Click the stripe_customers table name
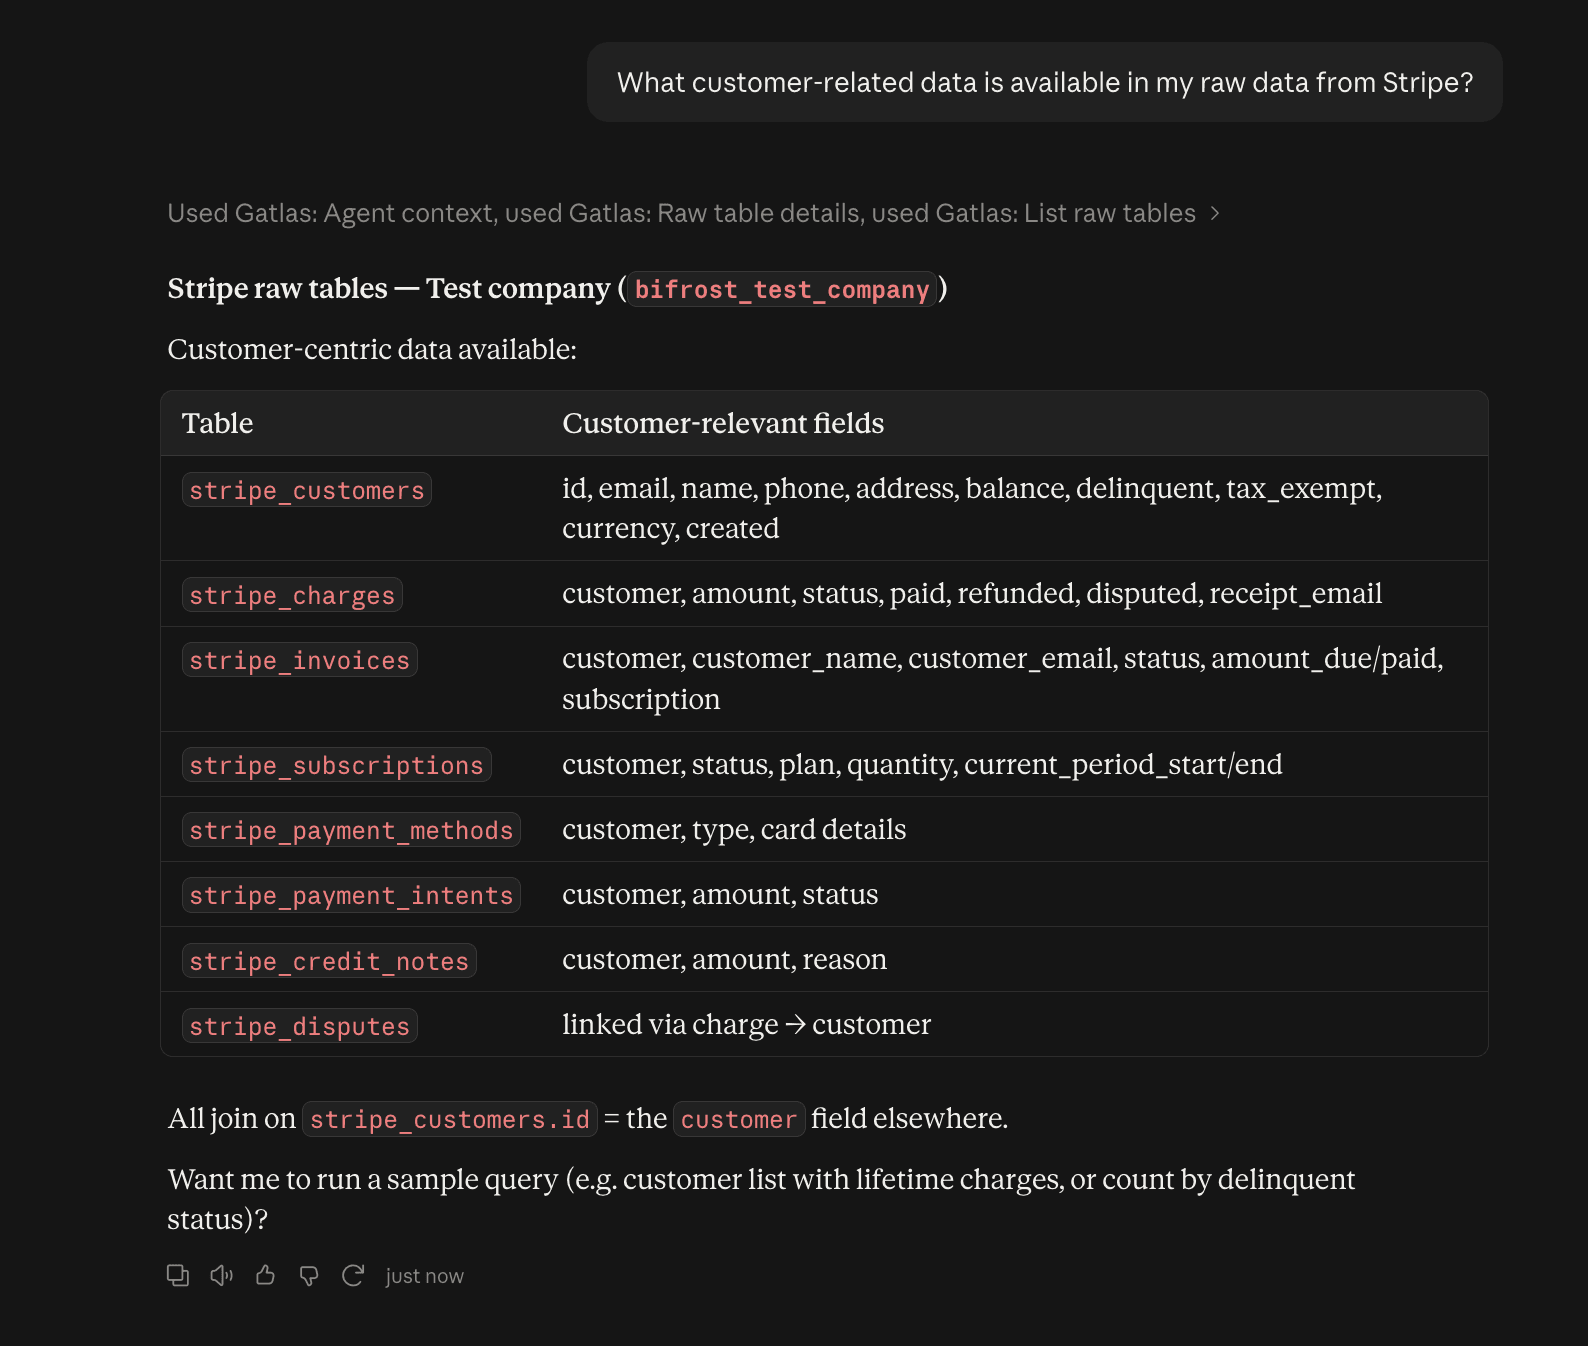 click(x=307, y=490)
